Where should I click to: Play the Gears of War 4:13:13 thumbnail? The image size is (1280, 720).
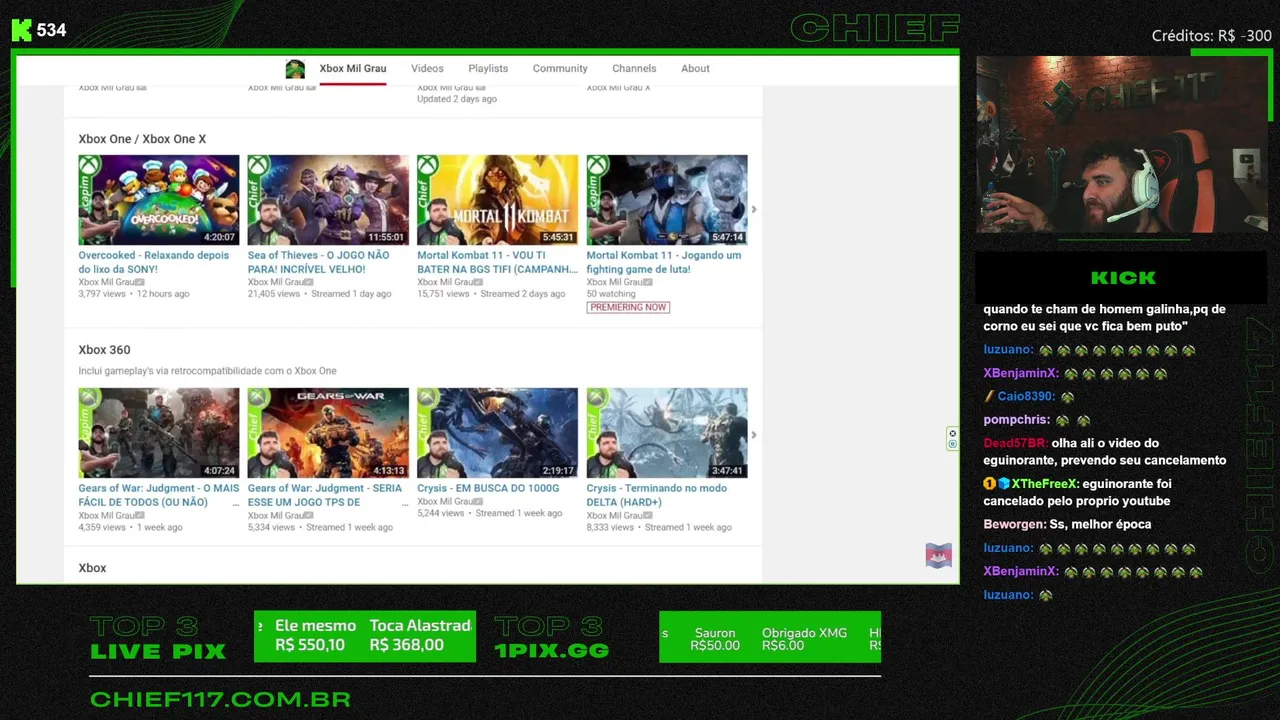point(328,433)
